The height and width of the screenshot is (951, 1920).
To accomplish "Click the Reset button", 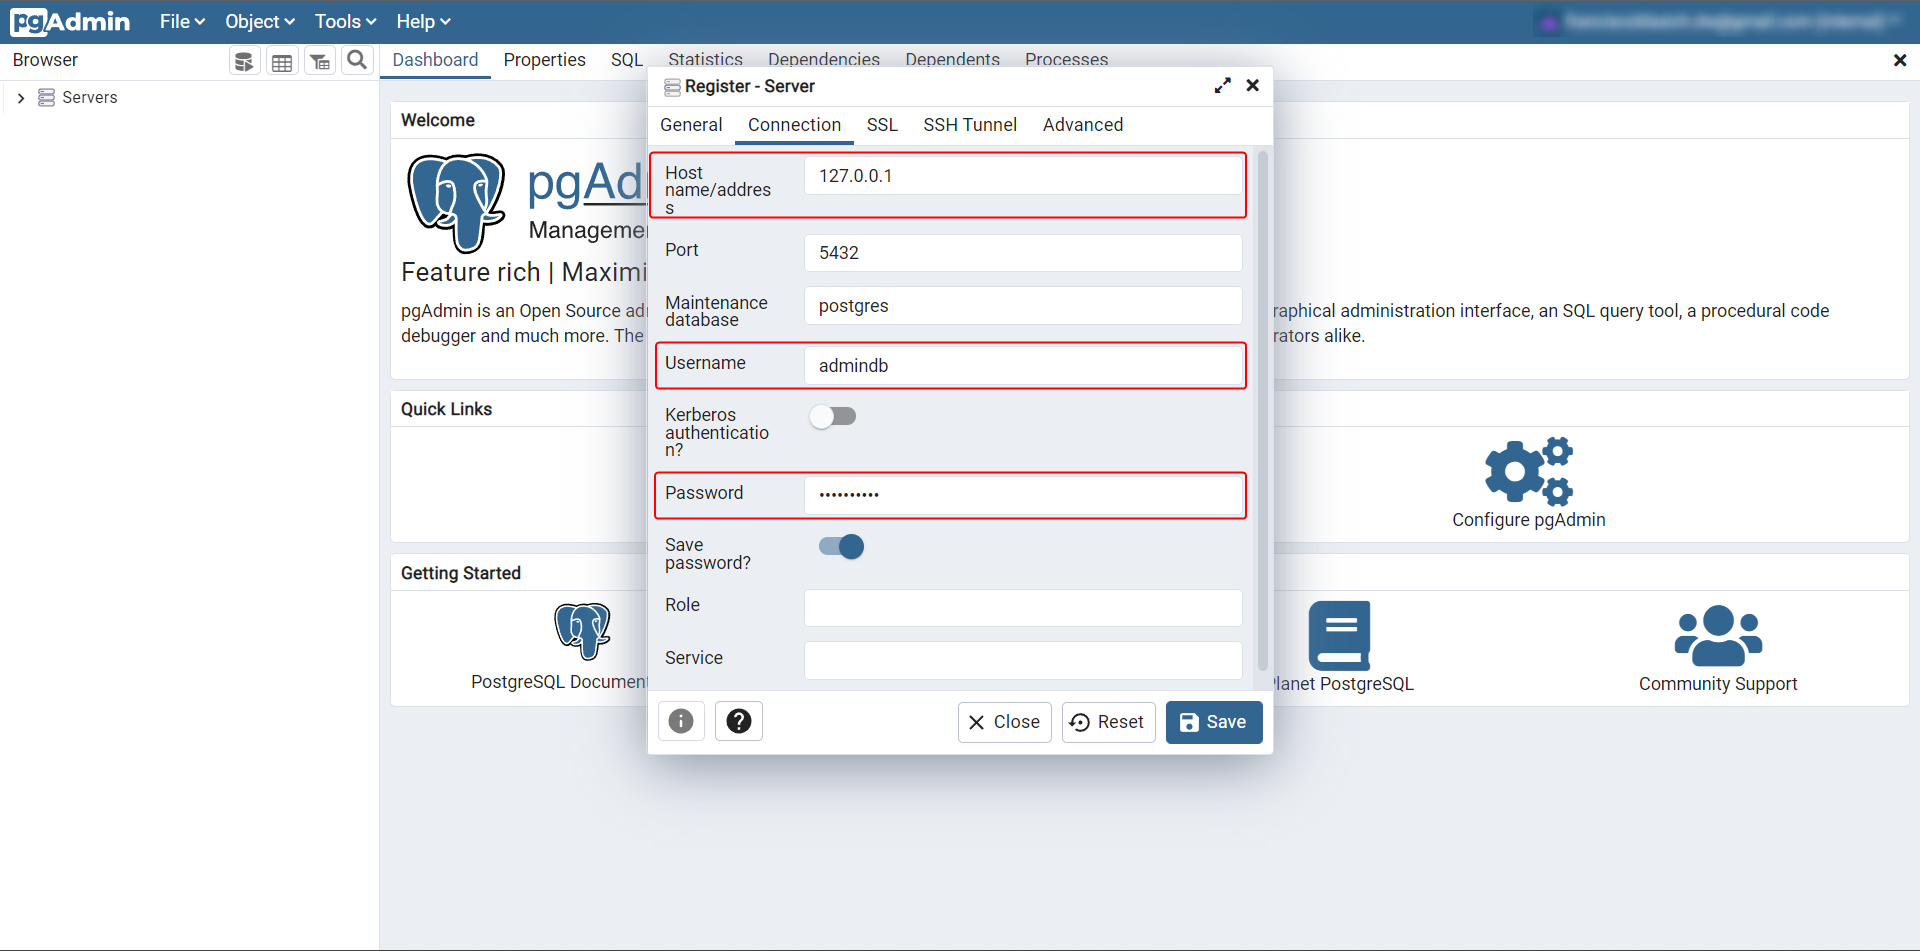I will [x=1108, y=722].
